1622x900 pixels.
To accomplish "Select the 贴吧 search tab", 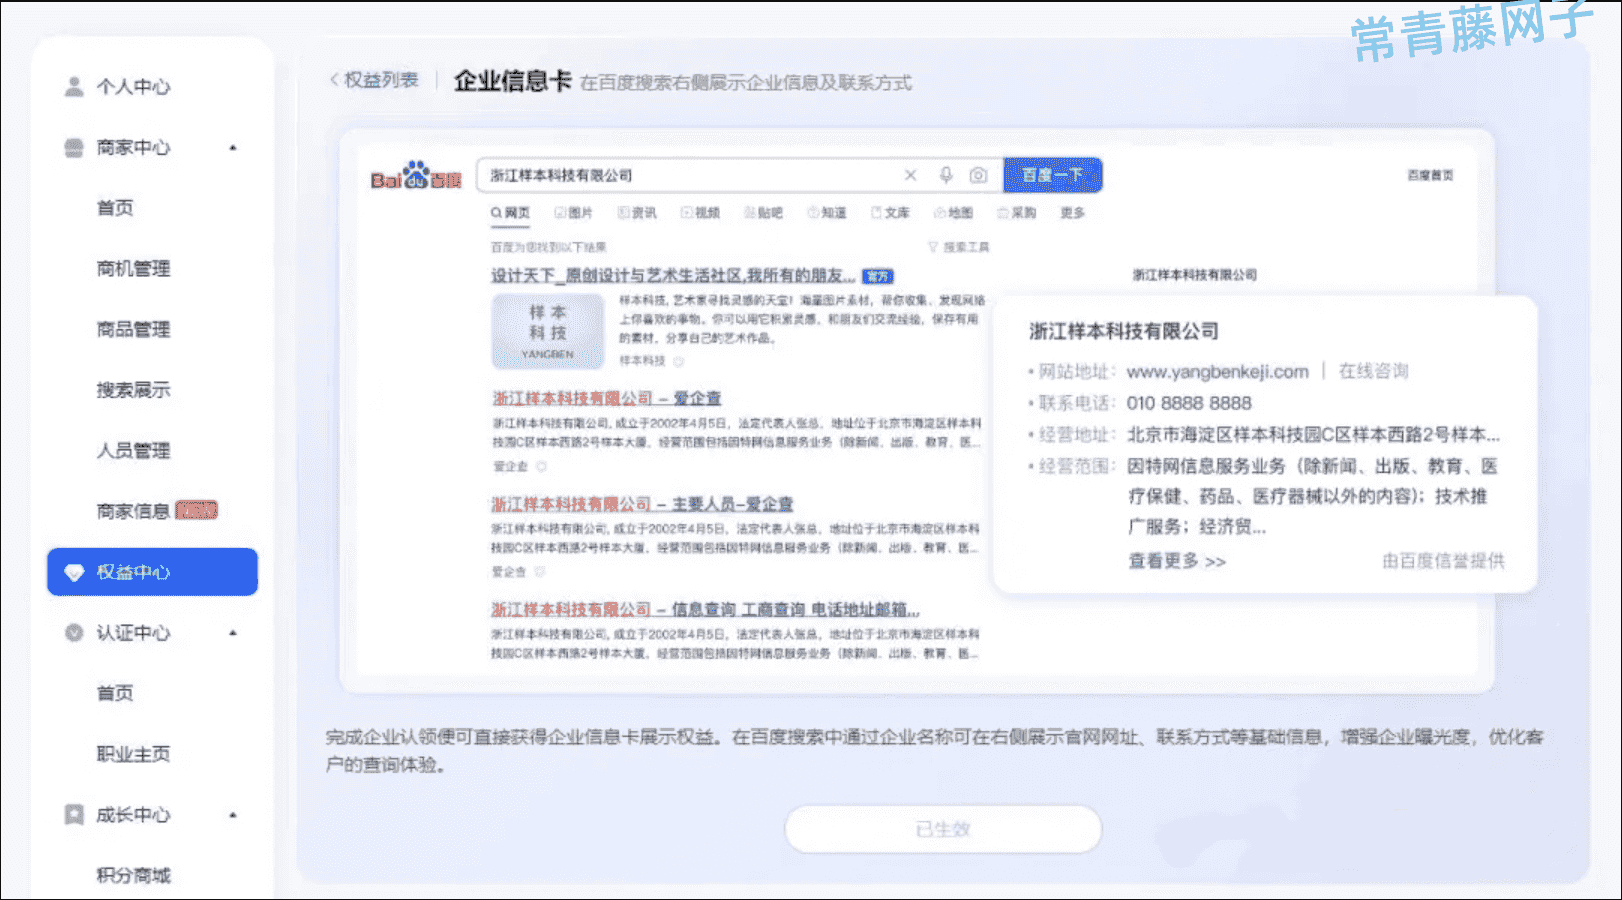I will coord(763,213).
